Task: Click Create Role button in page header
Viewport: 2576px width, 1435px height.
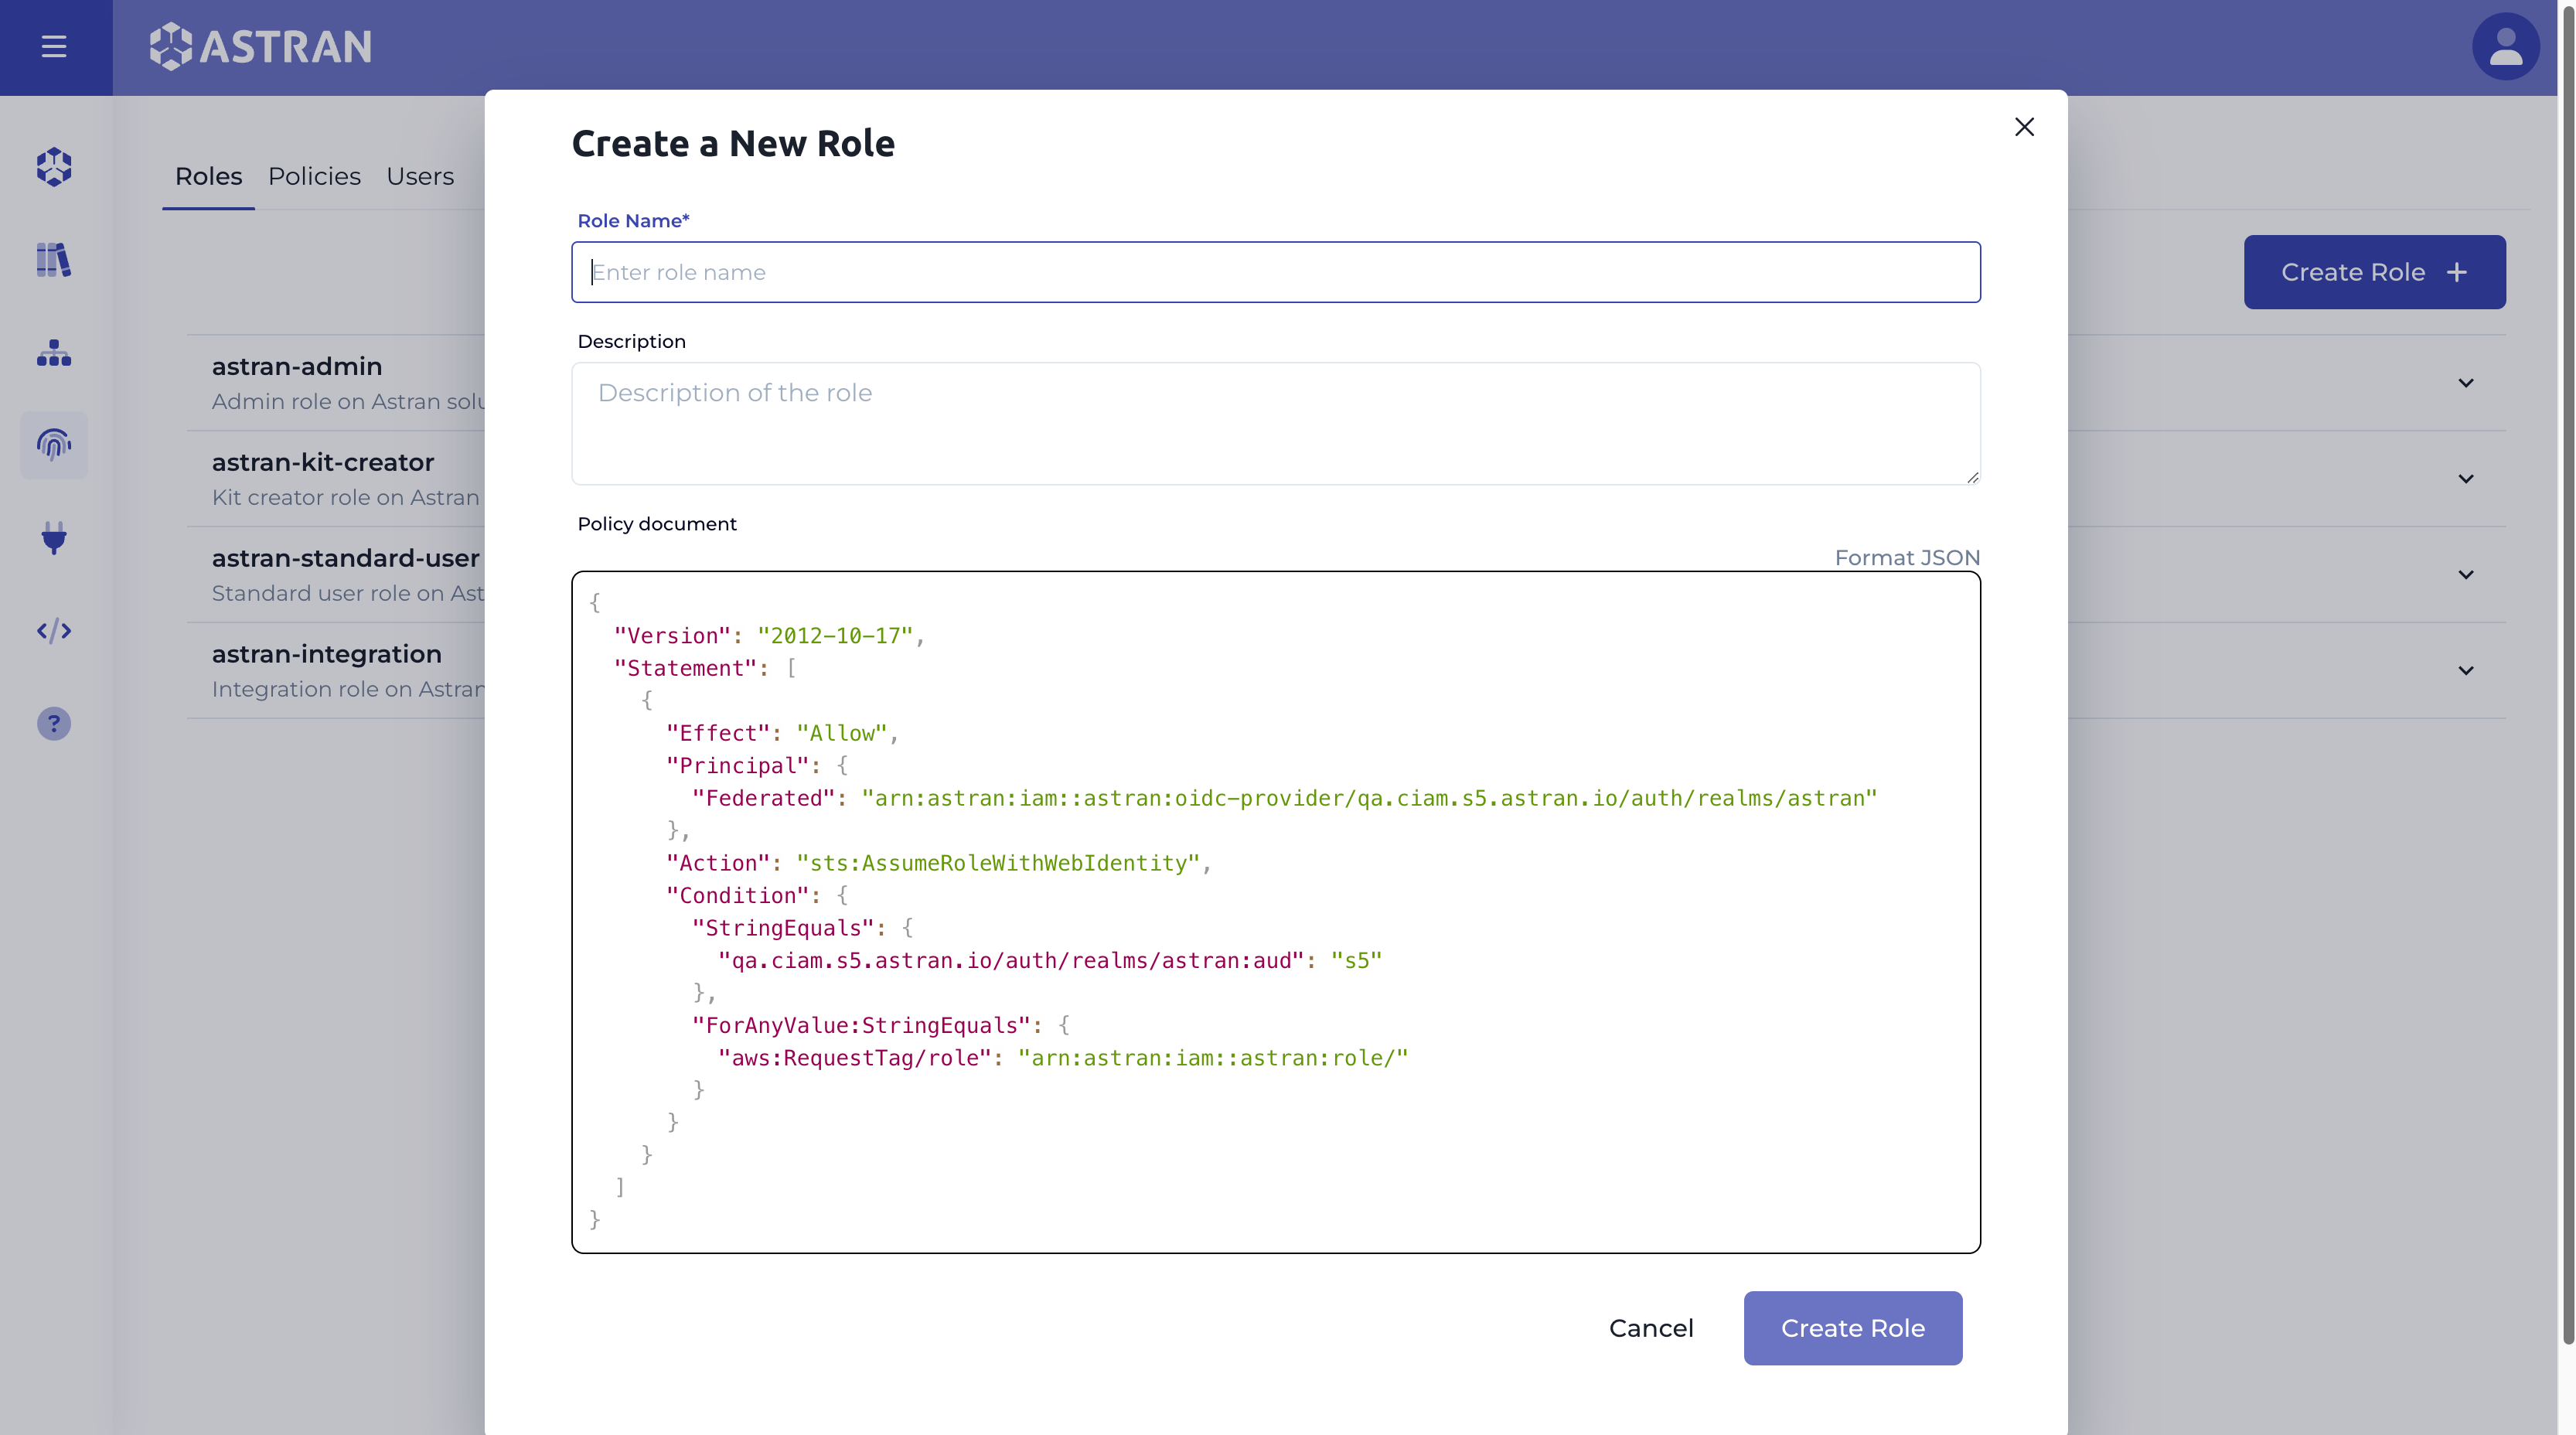Action: 2374,272
